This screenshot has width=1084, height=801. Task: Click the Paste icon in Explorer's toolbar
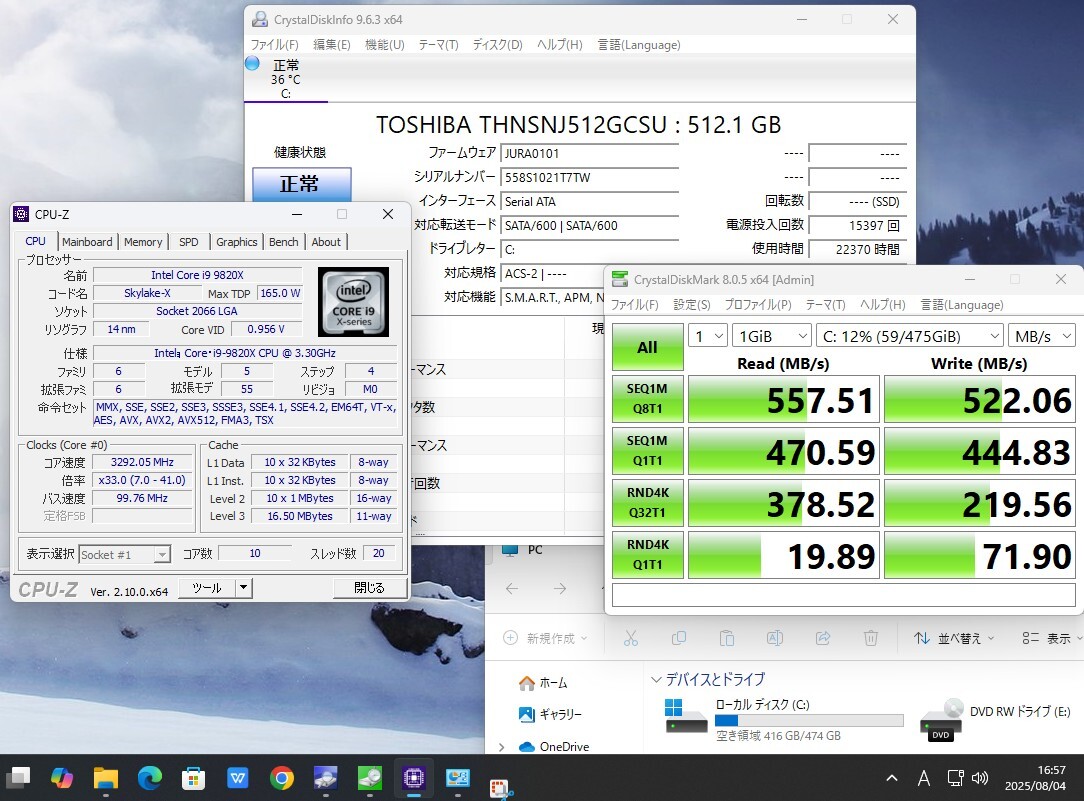pos(727,638)
